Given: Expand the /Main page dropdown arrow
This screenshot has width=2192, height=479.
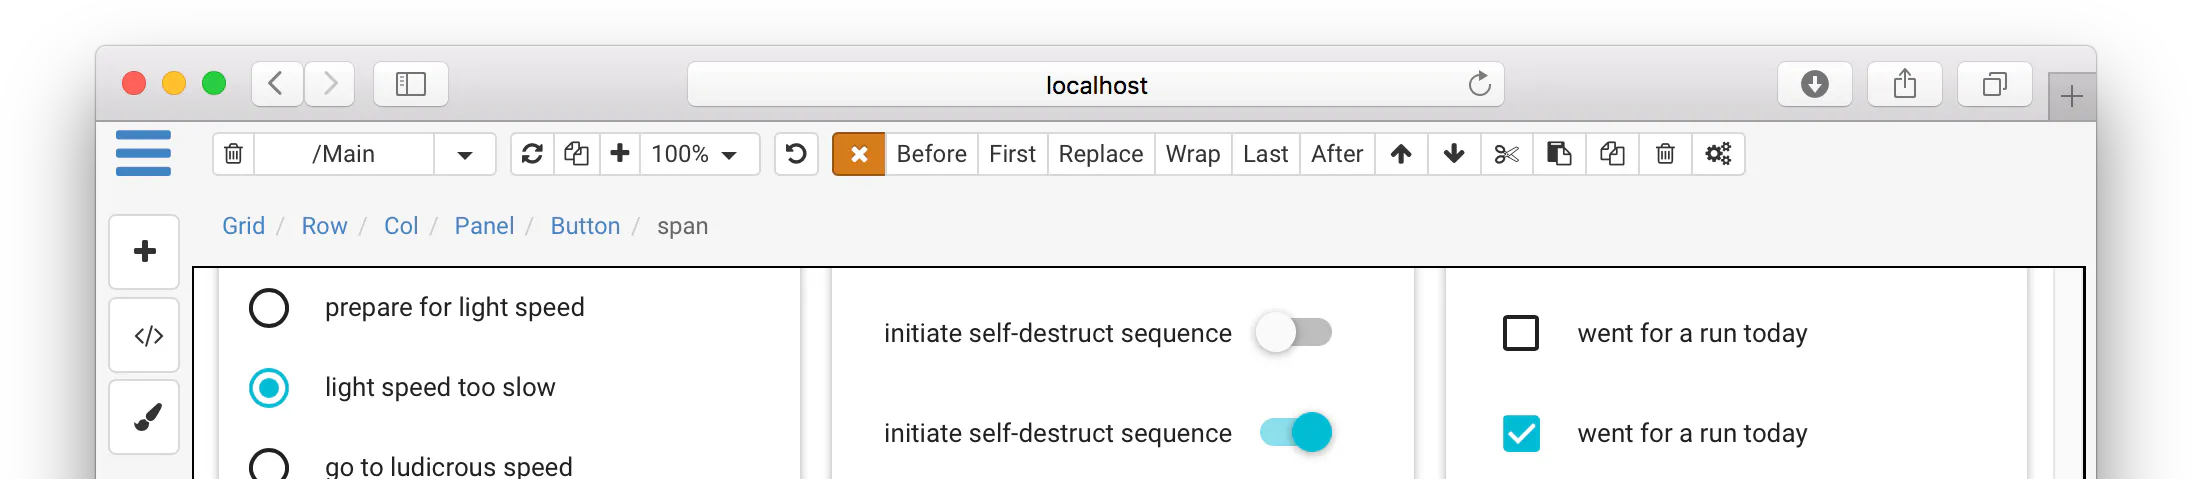Looking at the screenshot, I should click(x=464, y=154).
